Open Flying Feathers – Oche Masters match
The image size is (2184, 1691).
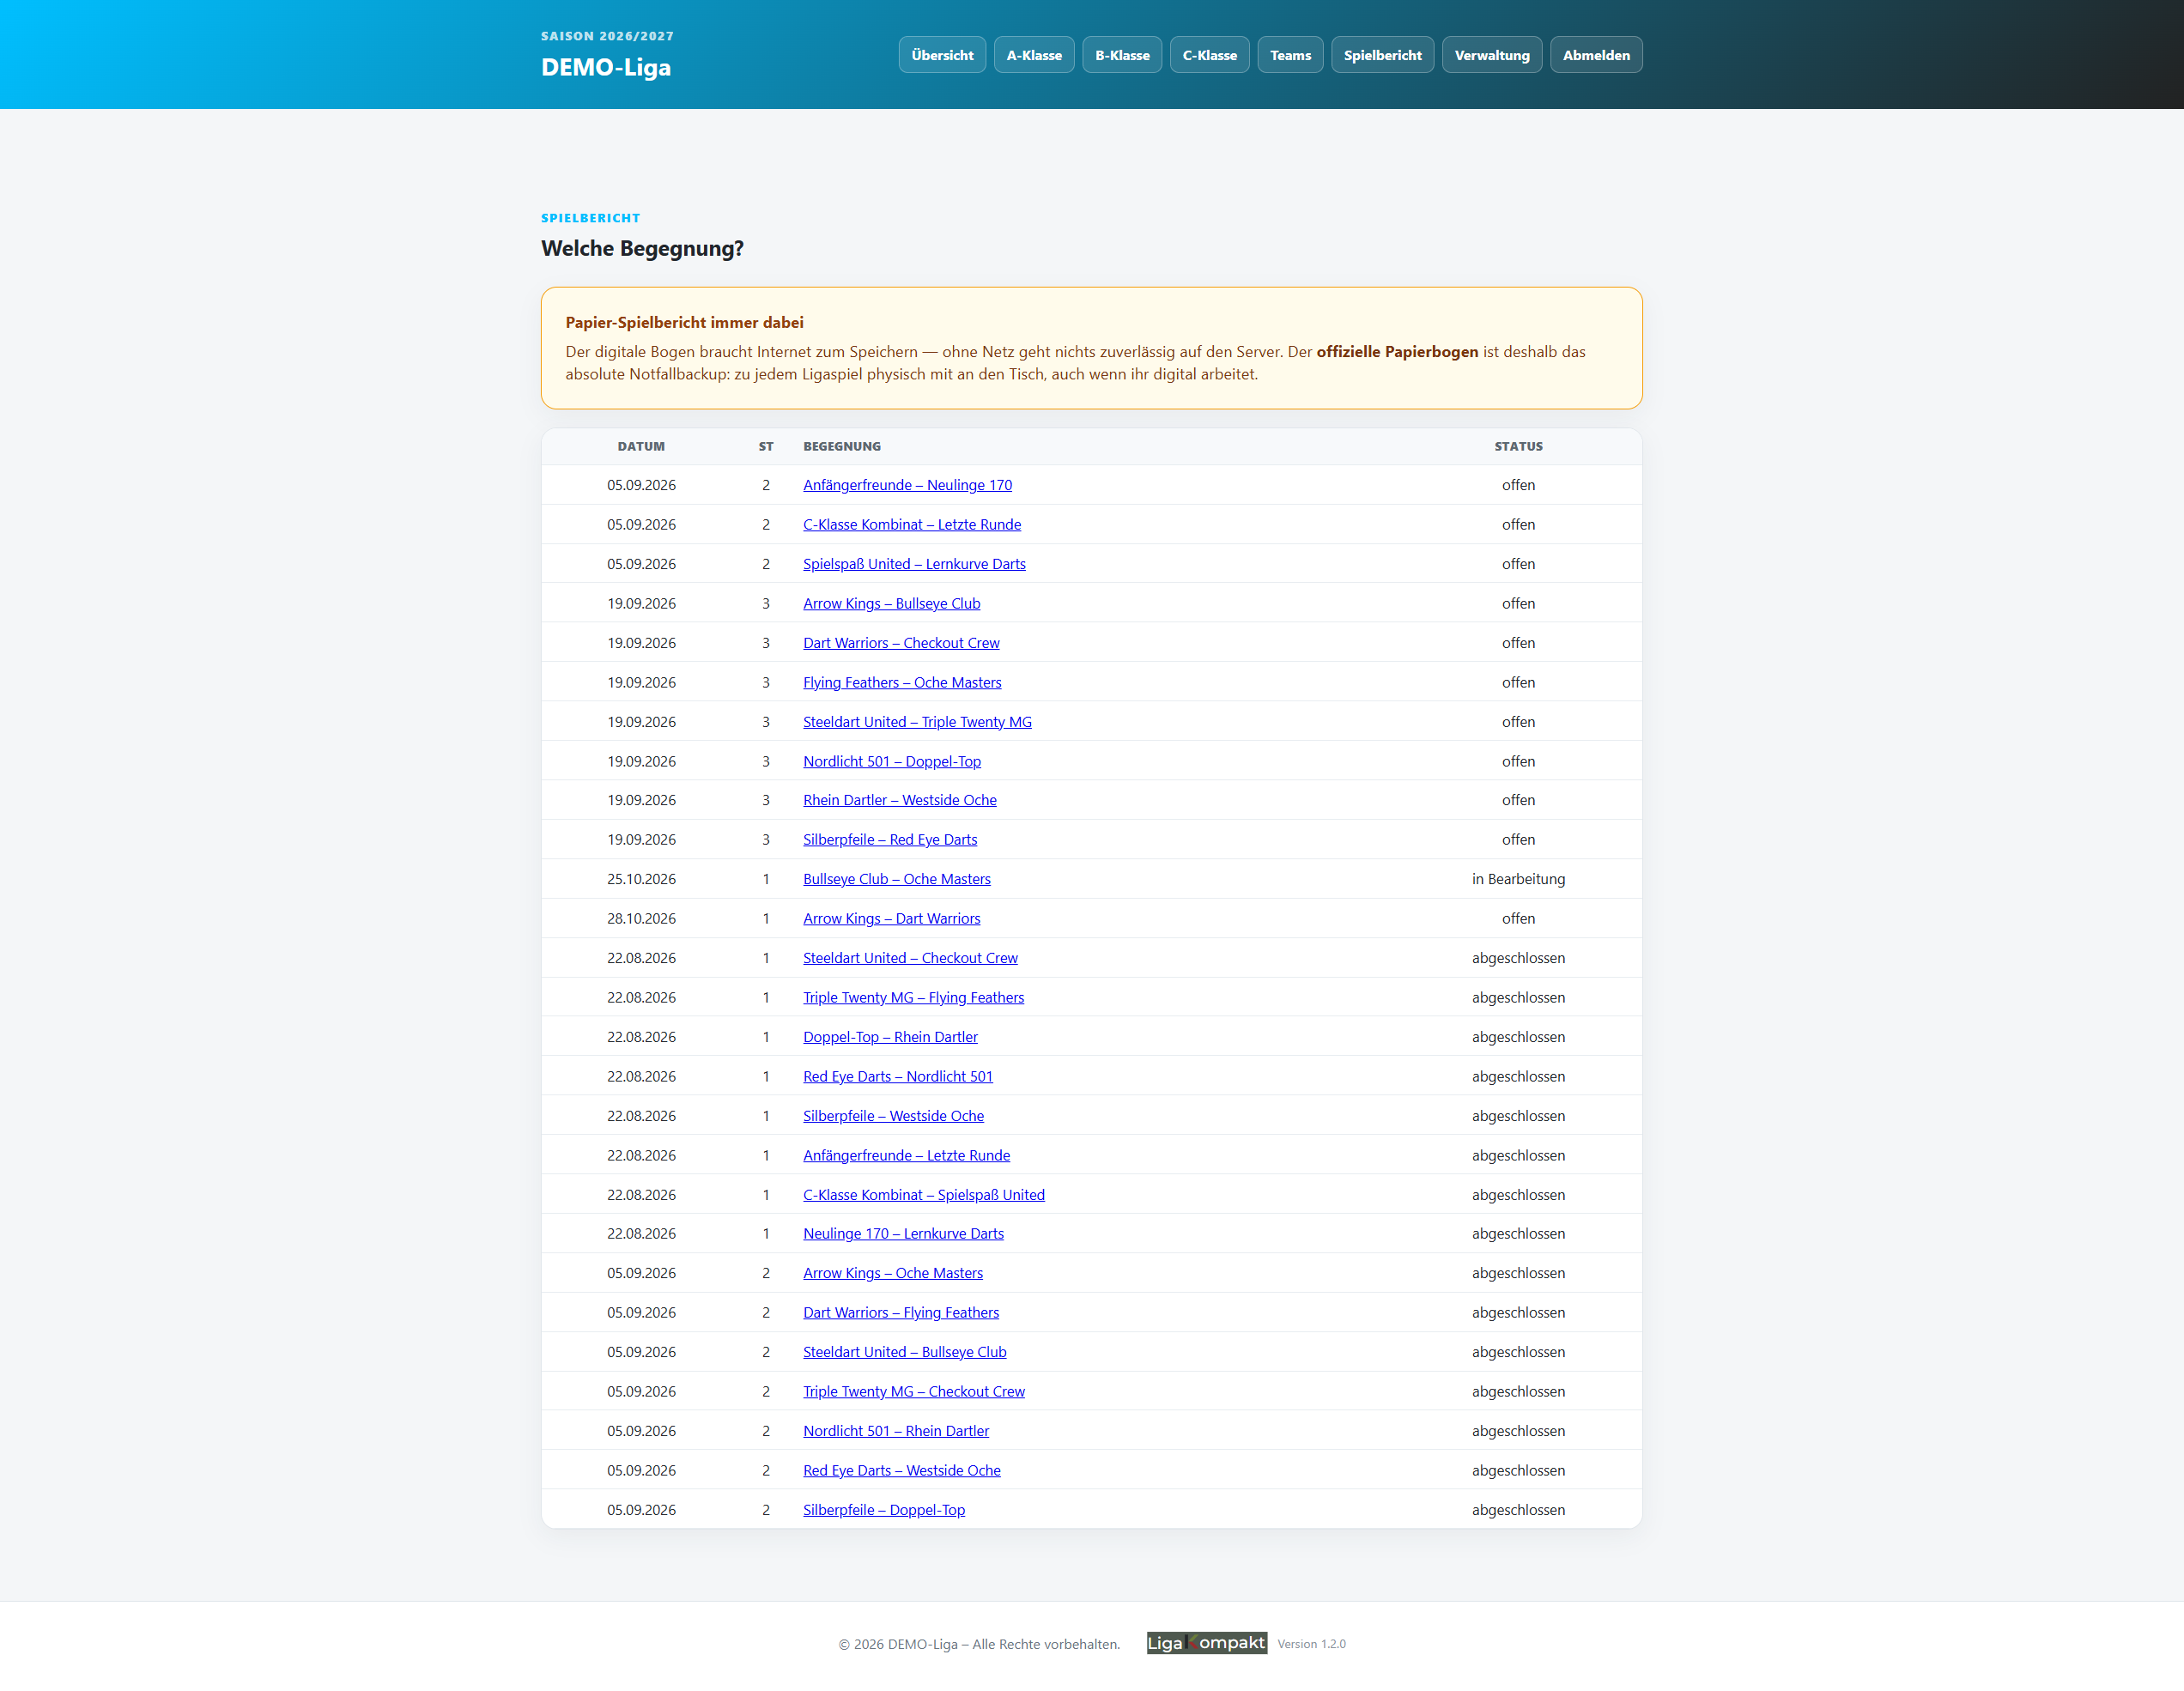pyautogui.click(x=902, y=682)
